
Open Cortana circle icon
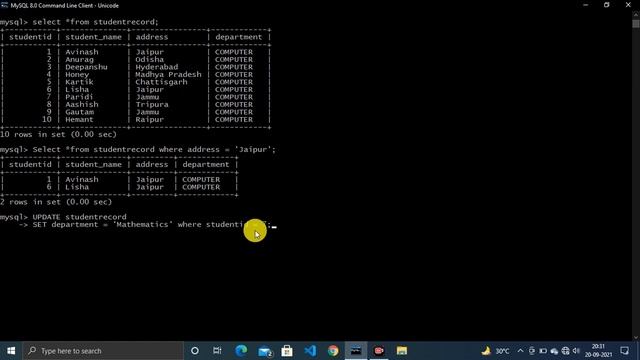click(x=195, y=351)
